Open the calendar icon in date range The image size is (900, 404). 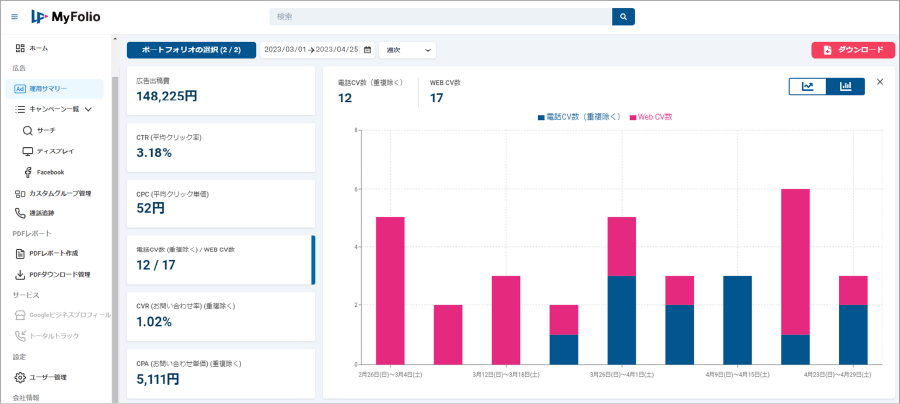[x=367, y=50]
